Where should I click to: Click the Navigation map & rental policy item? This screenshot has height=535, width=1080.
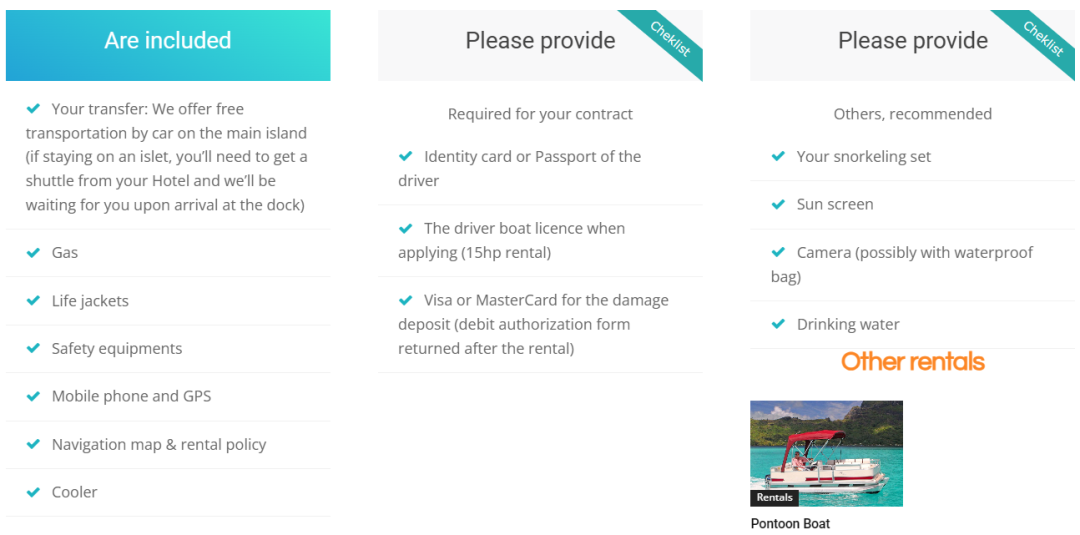point(158,445)
